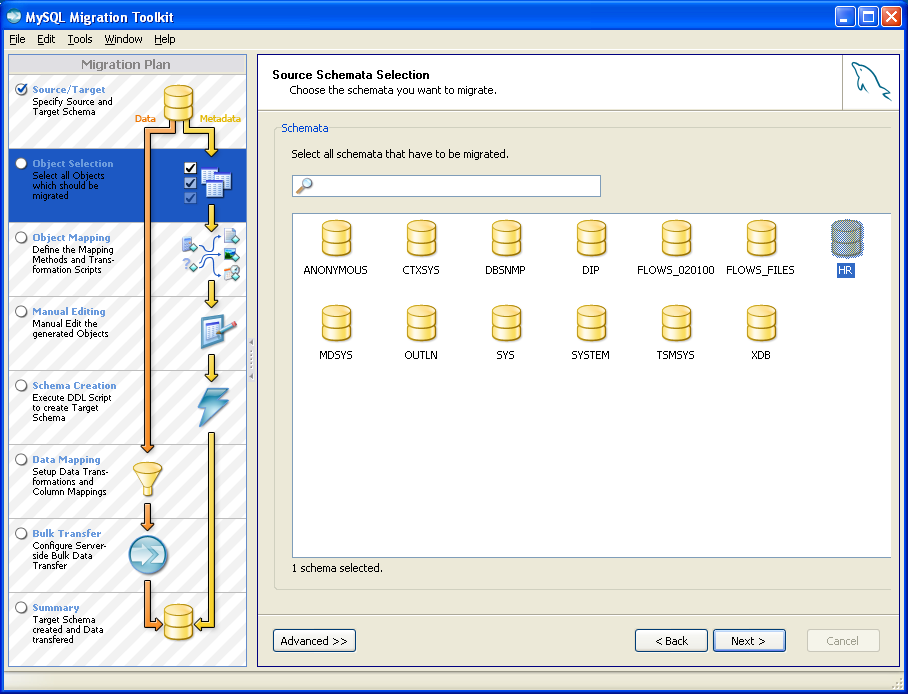Viewport: 908px width, 694px height.
Task: Click the Bulk Transfer round arrow icon
Action: [148, 555]
